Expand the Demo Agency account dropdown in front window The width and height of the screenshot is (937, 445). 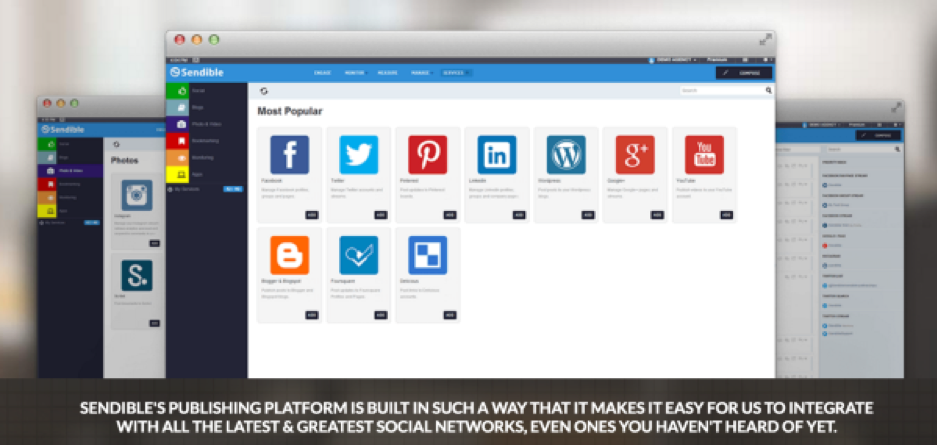point(672,60)
